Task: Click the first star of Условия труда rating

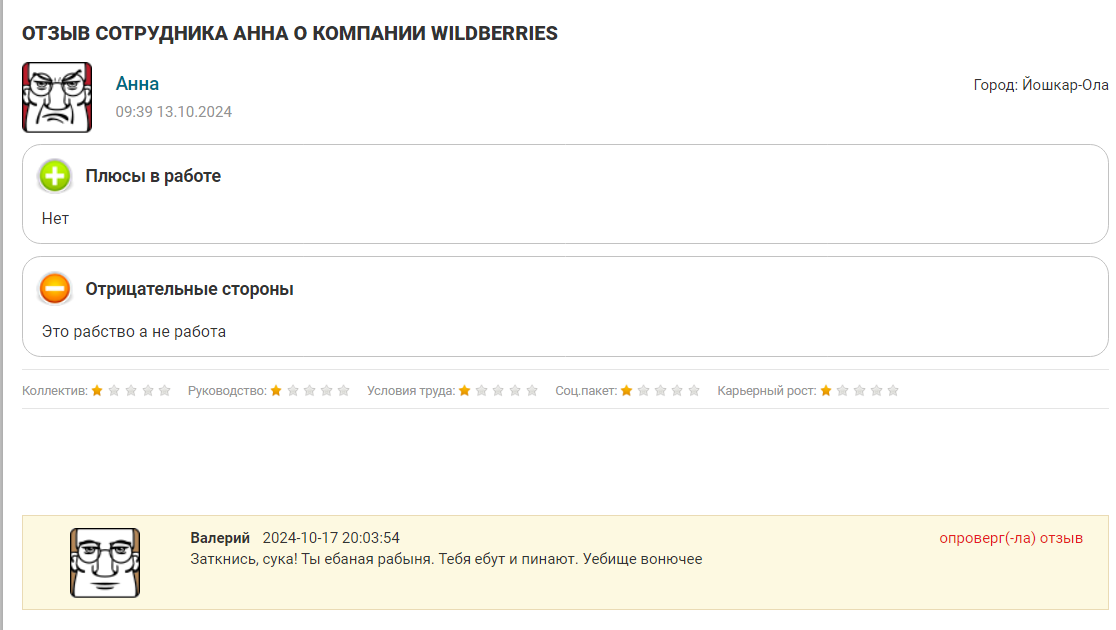Action: (464, 391)
